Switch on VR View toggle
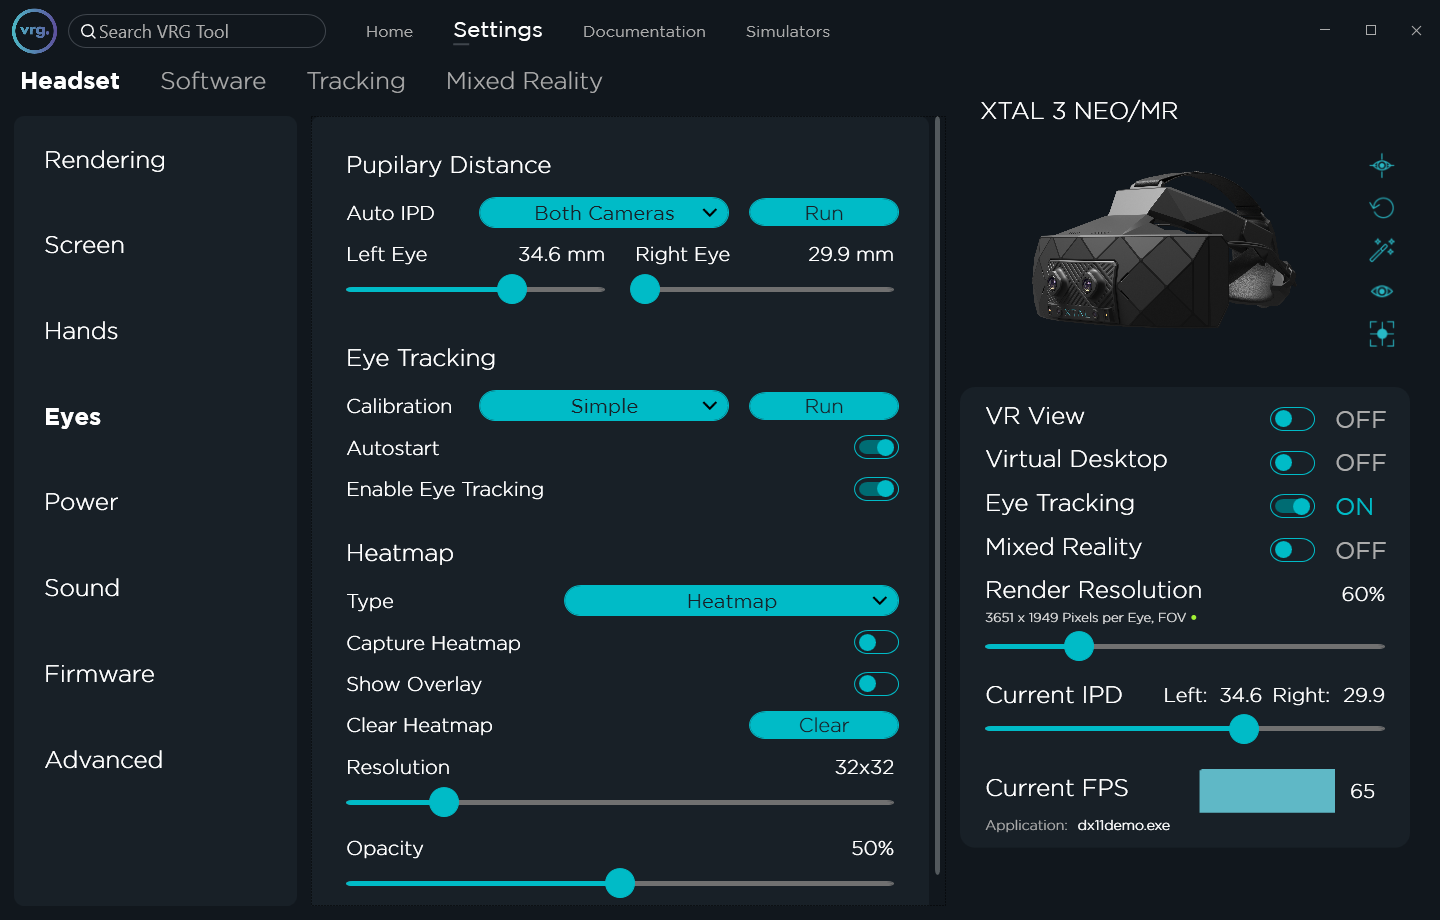 [x=1292, y=419]
